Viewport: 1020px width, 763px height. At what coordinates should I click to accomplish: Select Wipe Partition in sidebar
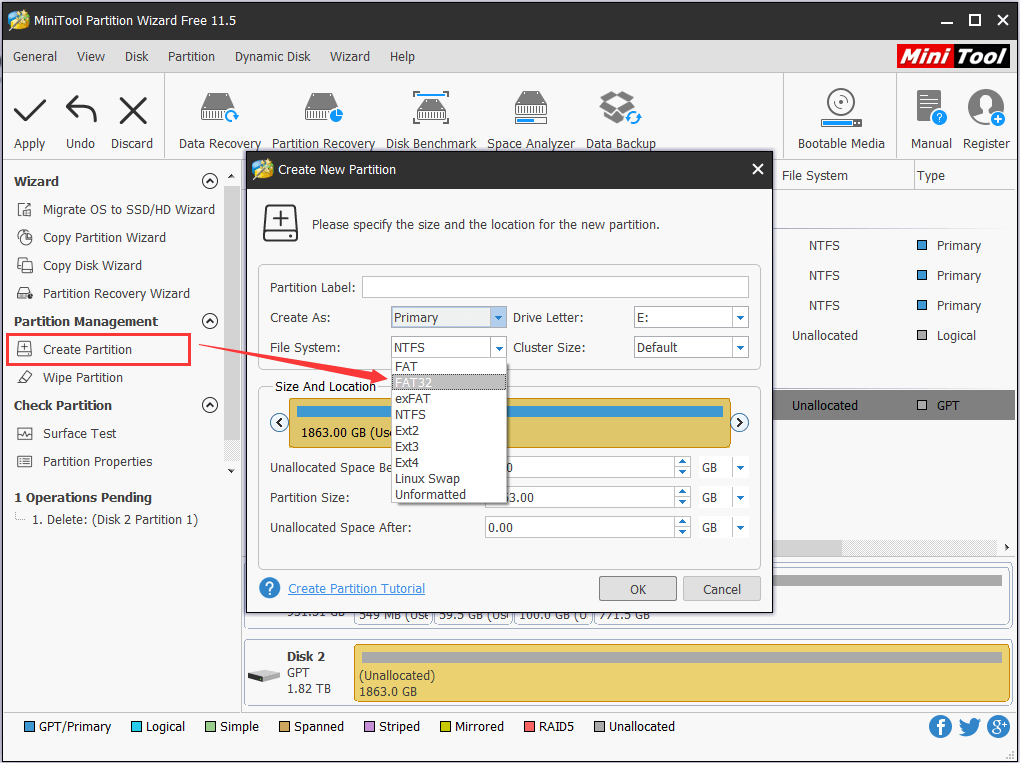coord(70,377)
